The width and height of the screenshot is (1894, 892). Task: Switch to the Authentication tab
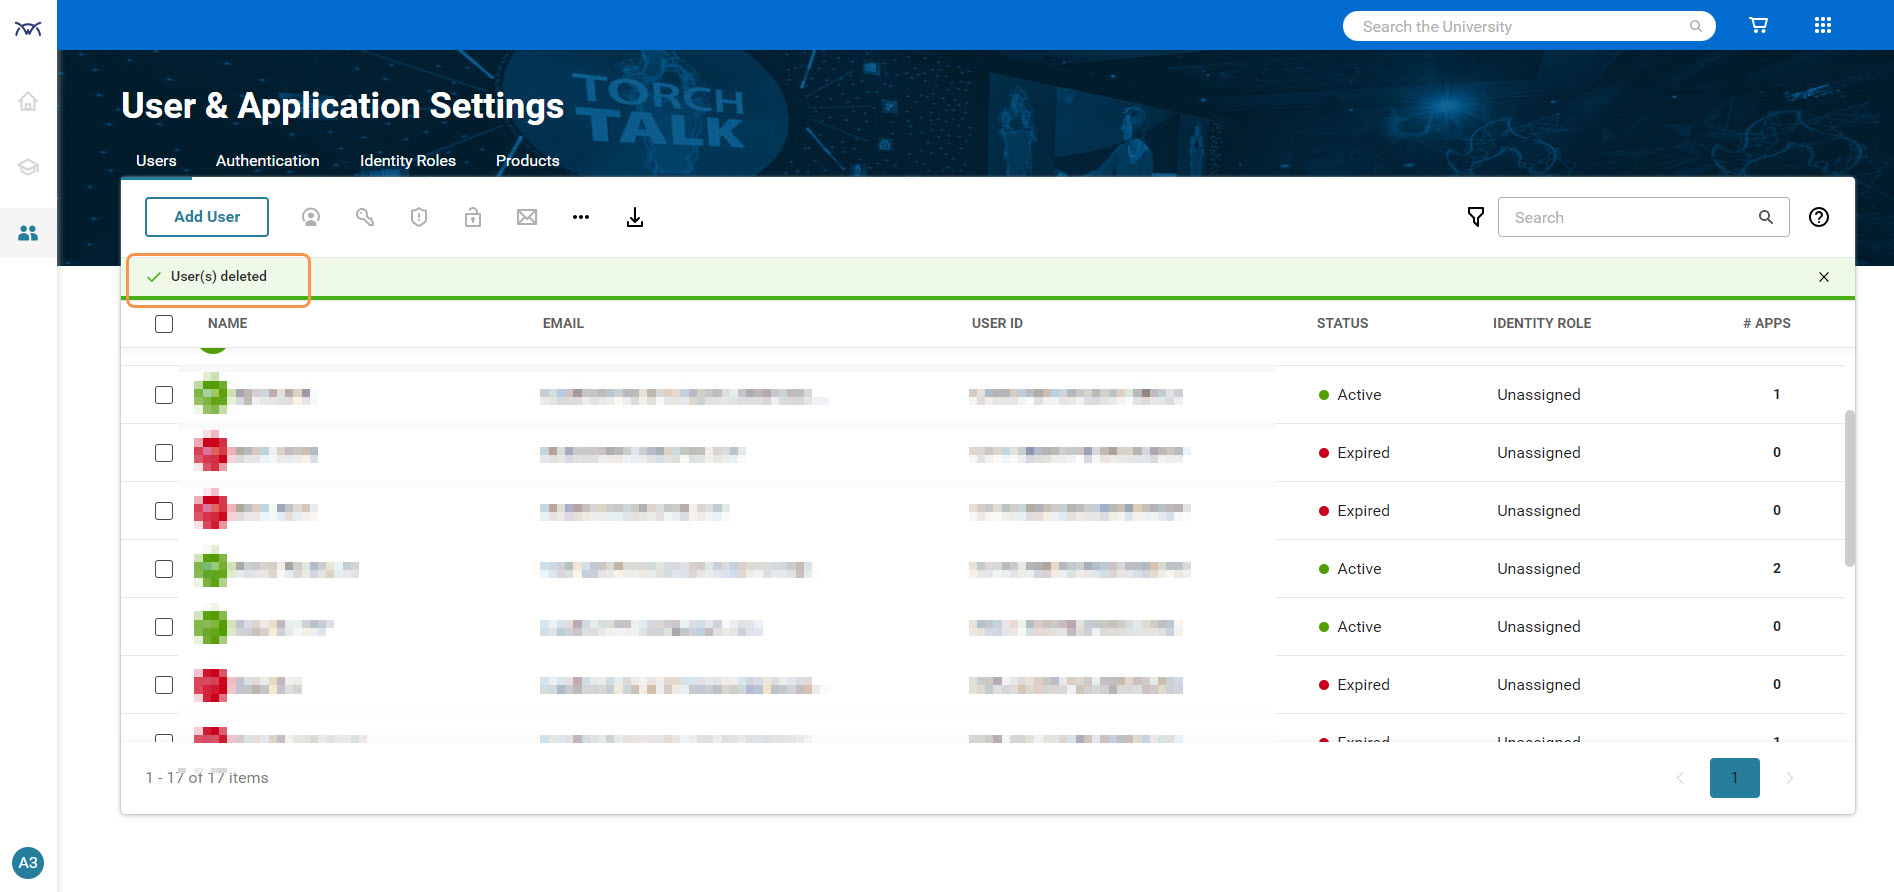pos(267,161)
